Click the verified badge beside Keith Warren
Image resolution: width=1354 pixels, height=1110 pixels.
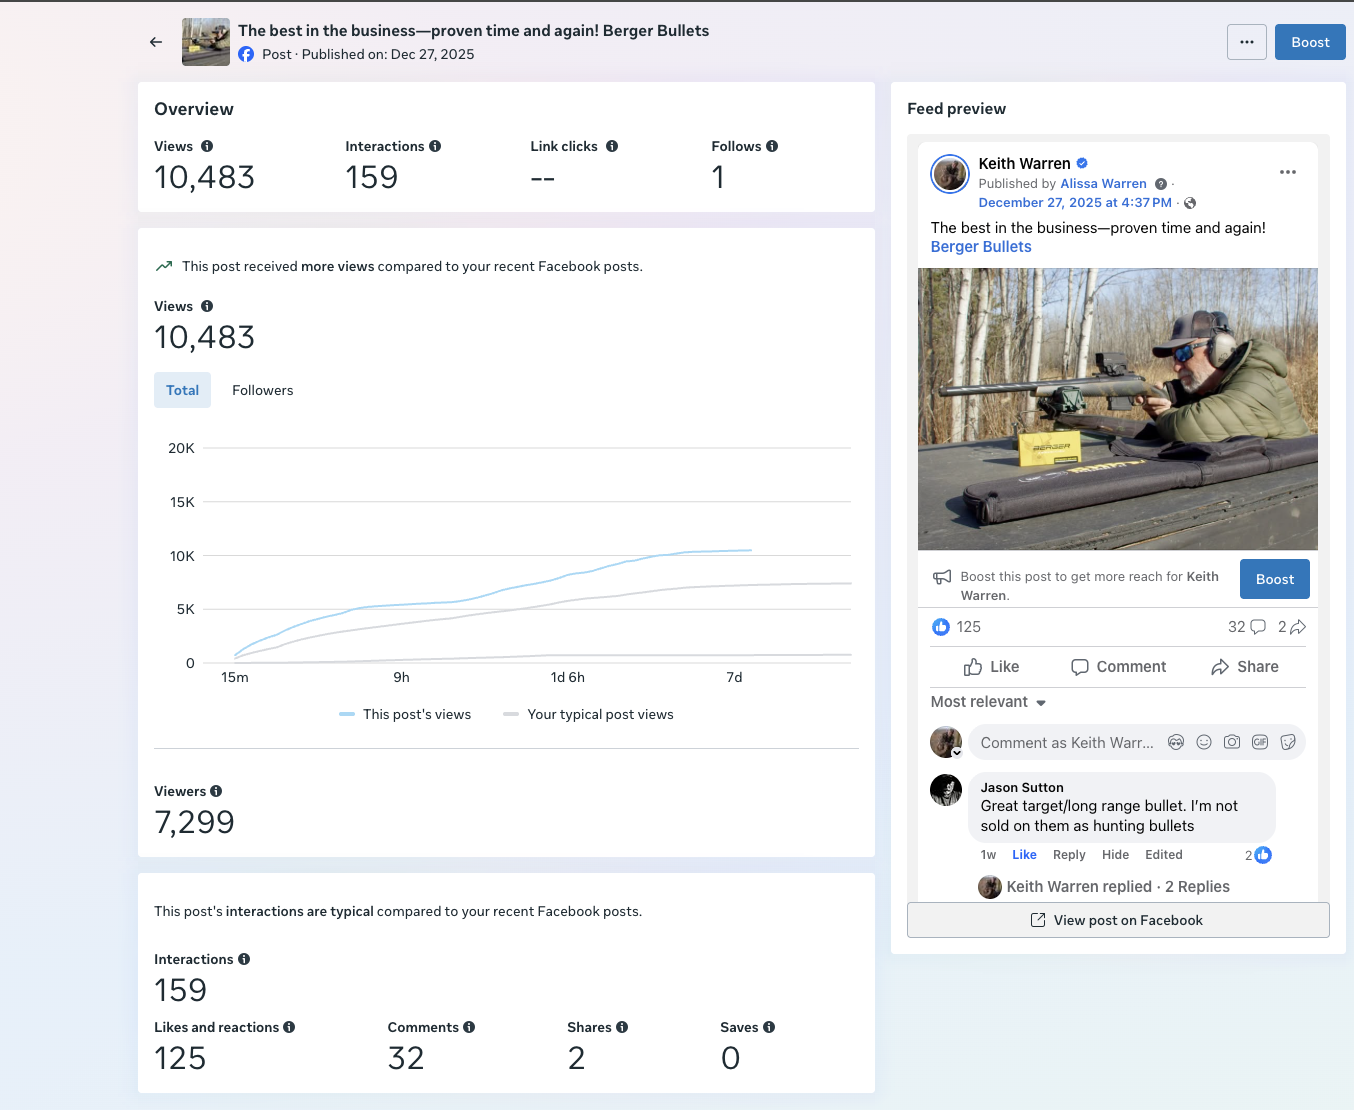tap(1082, 163)
